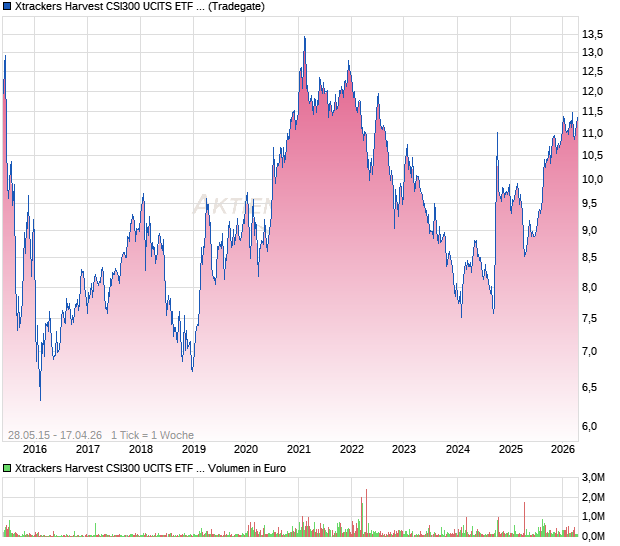Click the blue price-series legend square
Screen dimensions: 620x546
pyautogui.click(x=7, y=6)
